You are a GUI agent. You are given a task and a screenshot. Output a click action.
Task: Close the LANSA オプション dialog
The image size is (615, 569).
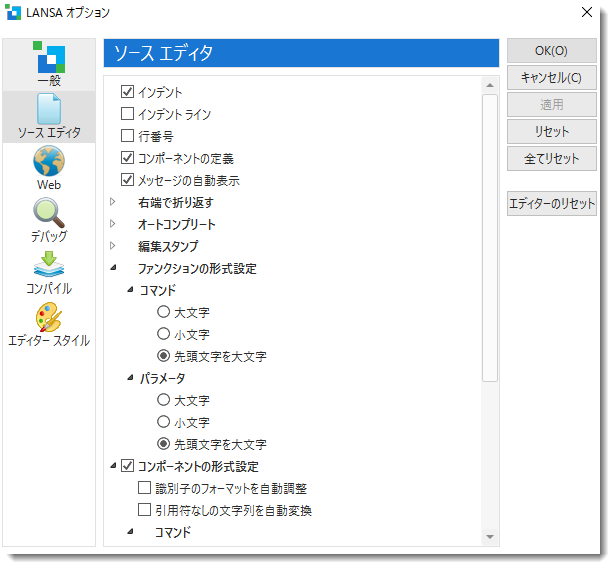pos(587,12)
